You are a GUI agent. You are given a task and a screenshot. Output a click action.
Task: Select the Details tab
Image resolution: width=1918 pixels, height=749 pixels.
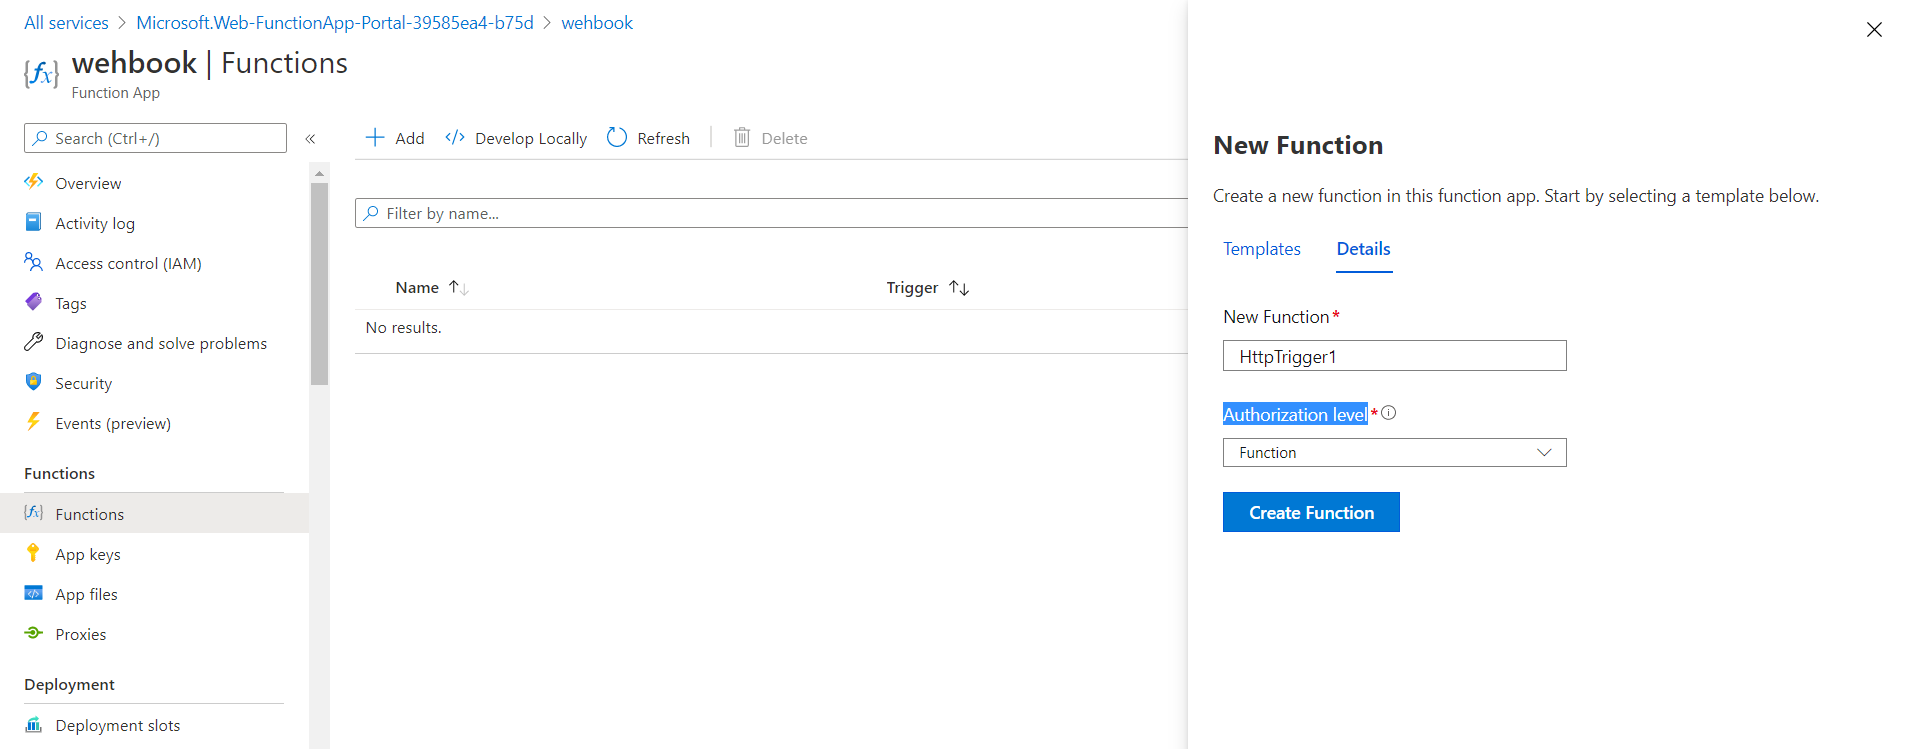(x=1364, y=249)
